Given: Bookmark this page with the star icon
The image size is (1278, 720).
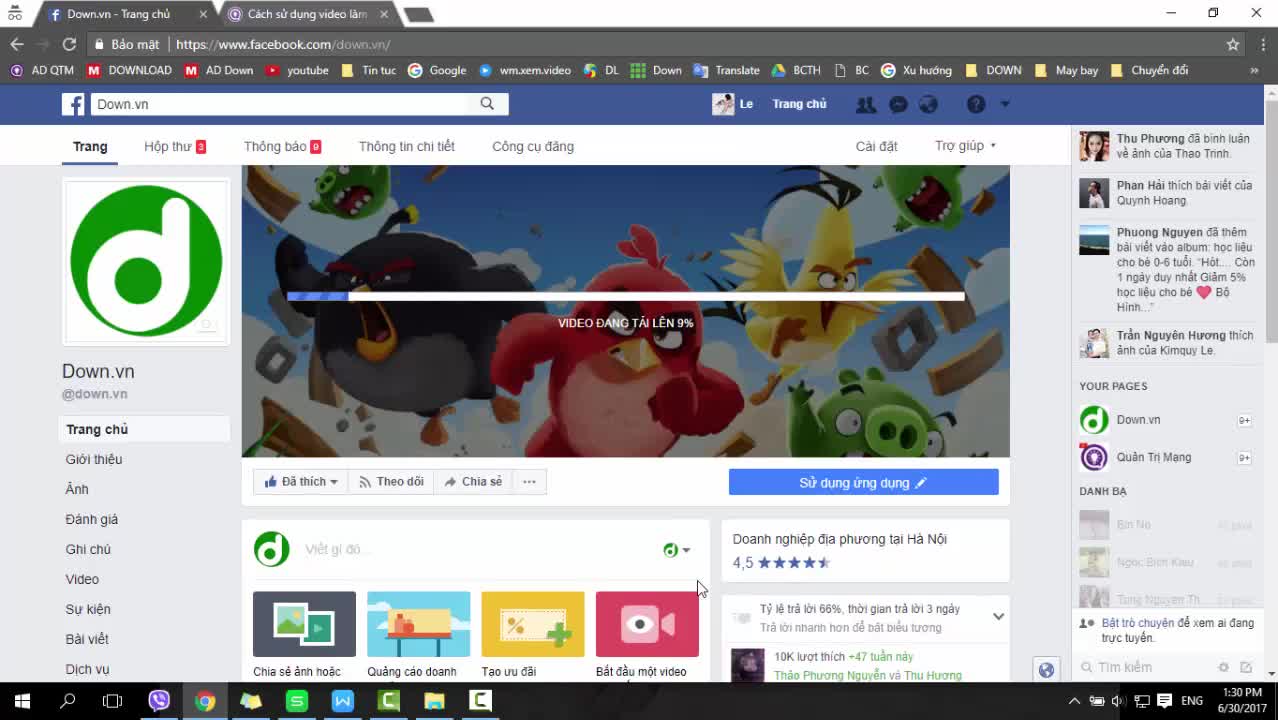Looking at the screenshot, I should 1233,44.
